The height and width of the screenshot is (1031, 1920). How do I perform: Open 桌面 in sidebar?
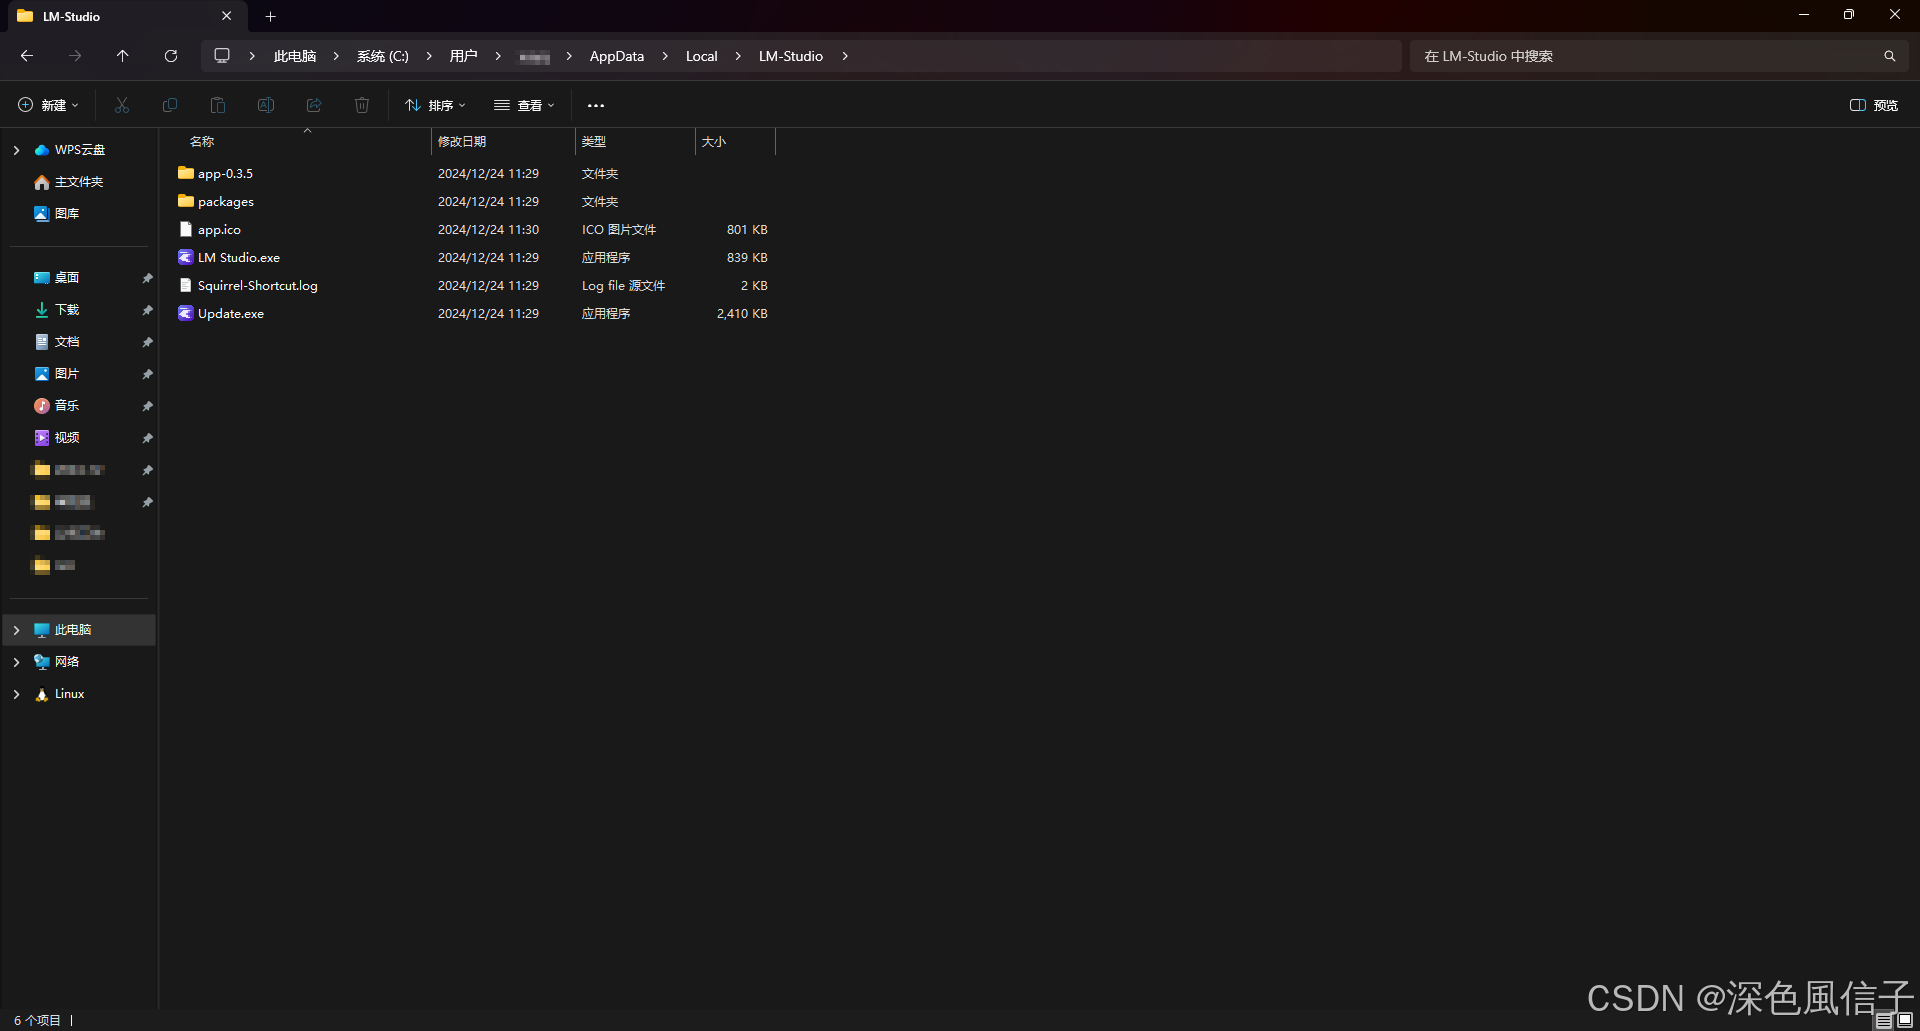67,278
